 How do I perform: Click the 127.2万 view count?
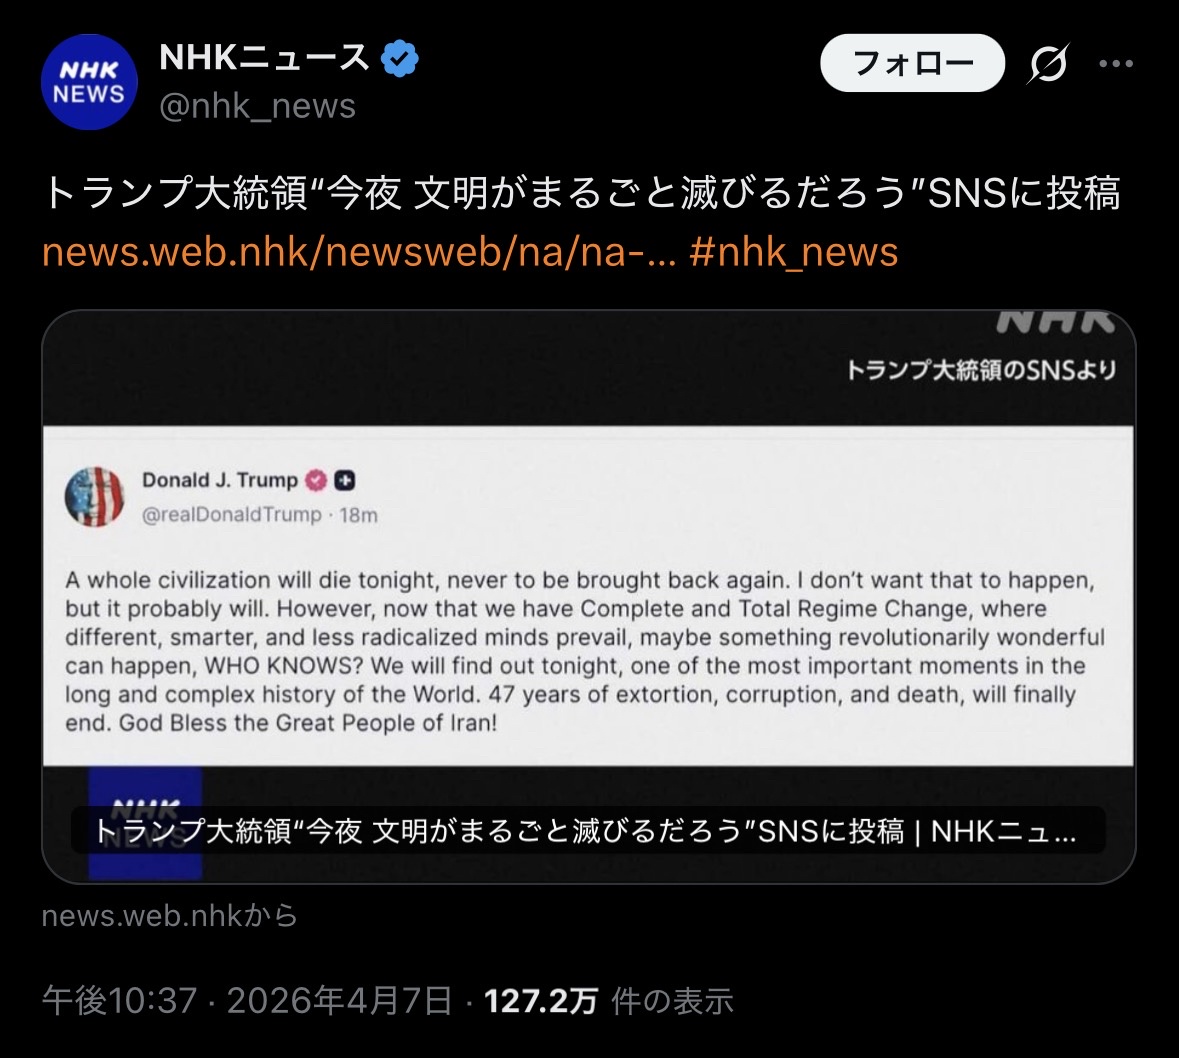[541, 1001]
